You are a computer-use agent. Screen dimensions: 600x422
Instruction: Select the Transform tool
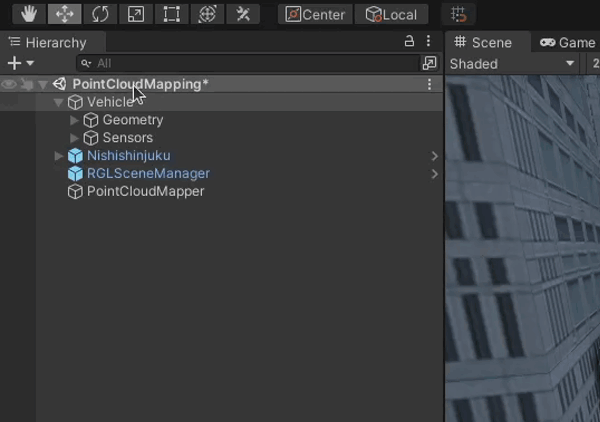tap(207, 14)
